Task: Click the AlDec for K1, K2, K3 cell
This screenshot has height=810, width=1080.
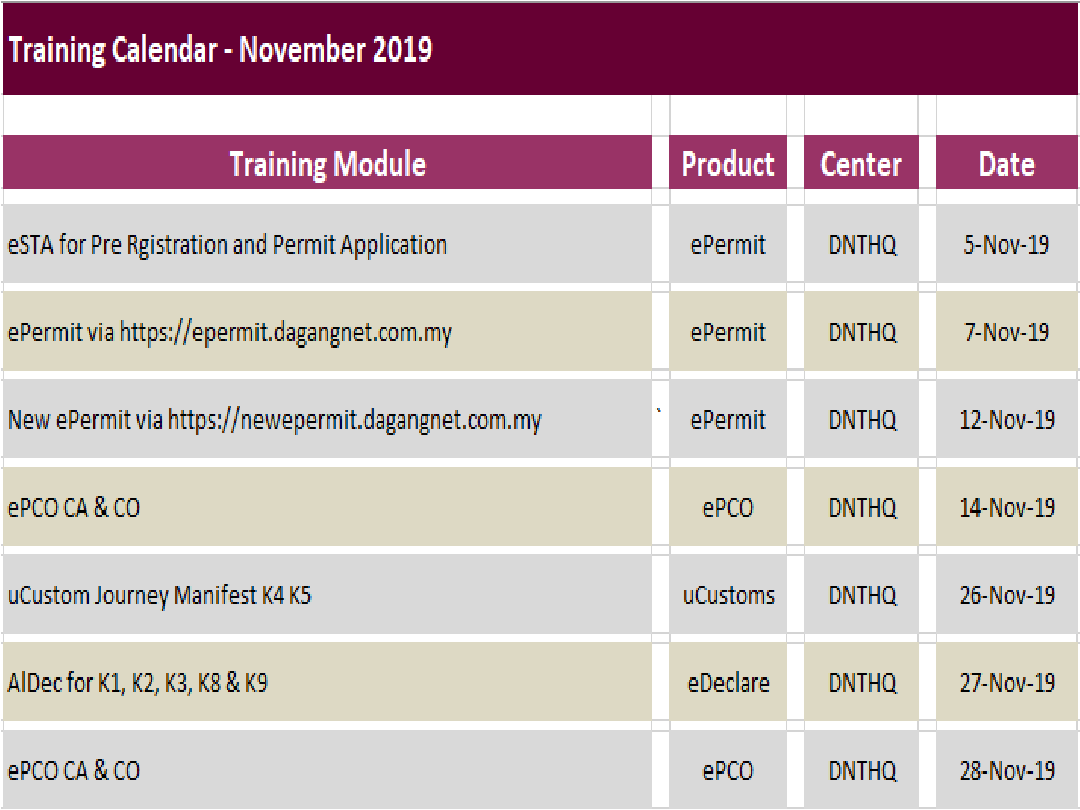Action: point(327,682)
